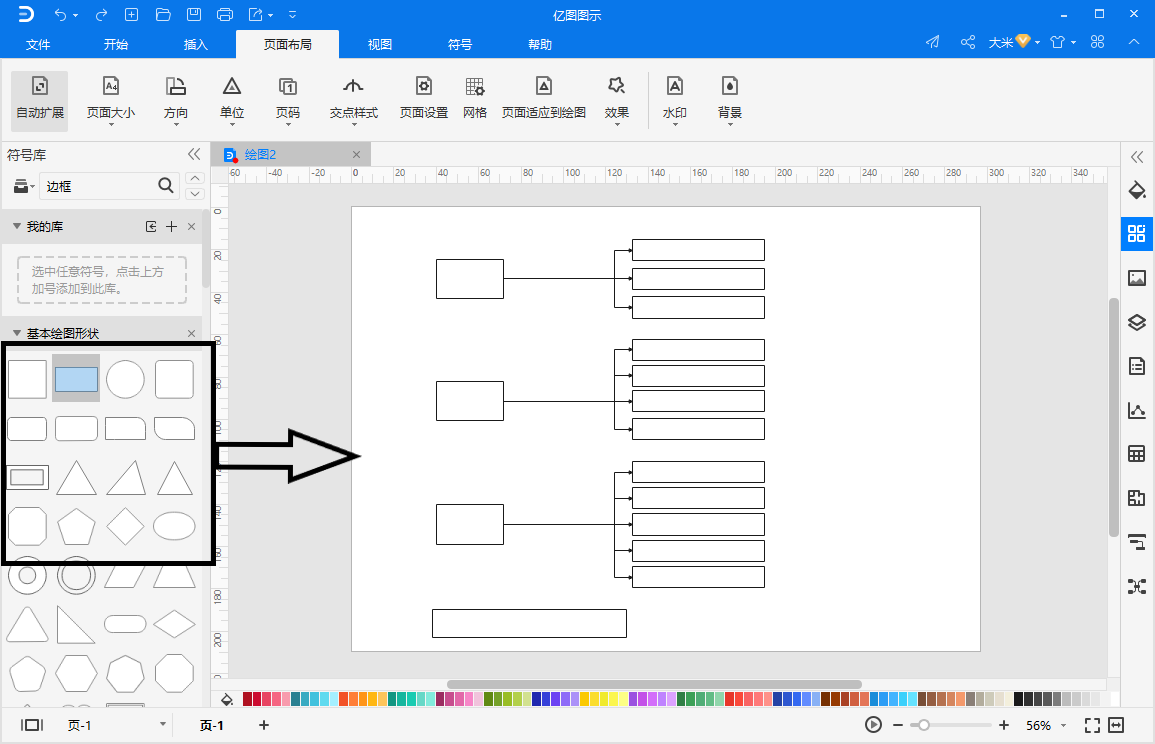Image resolution: width=1155 pixels, height=744 pixels.
Task: Switch to the 符号 tab
Action: point(460,44)
